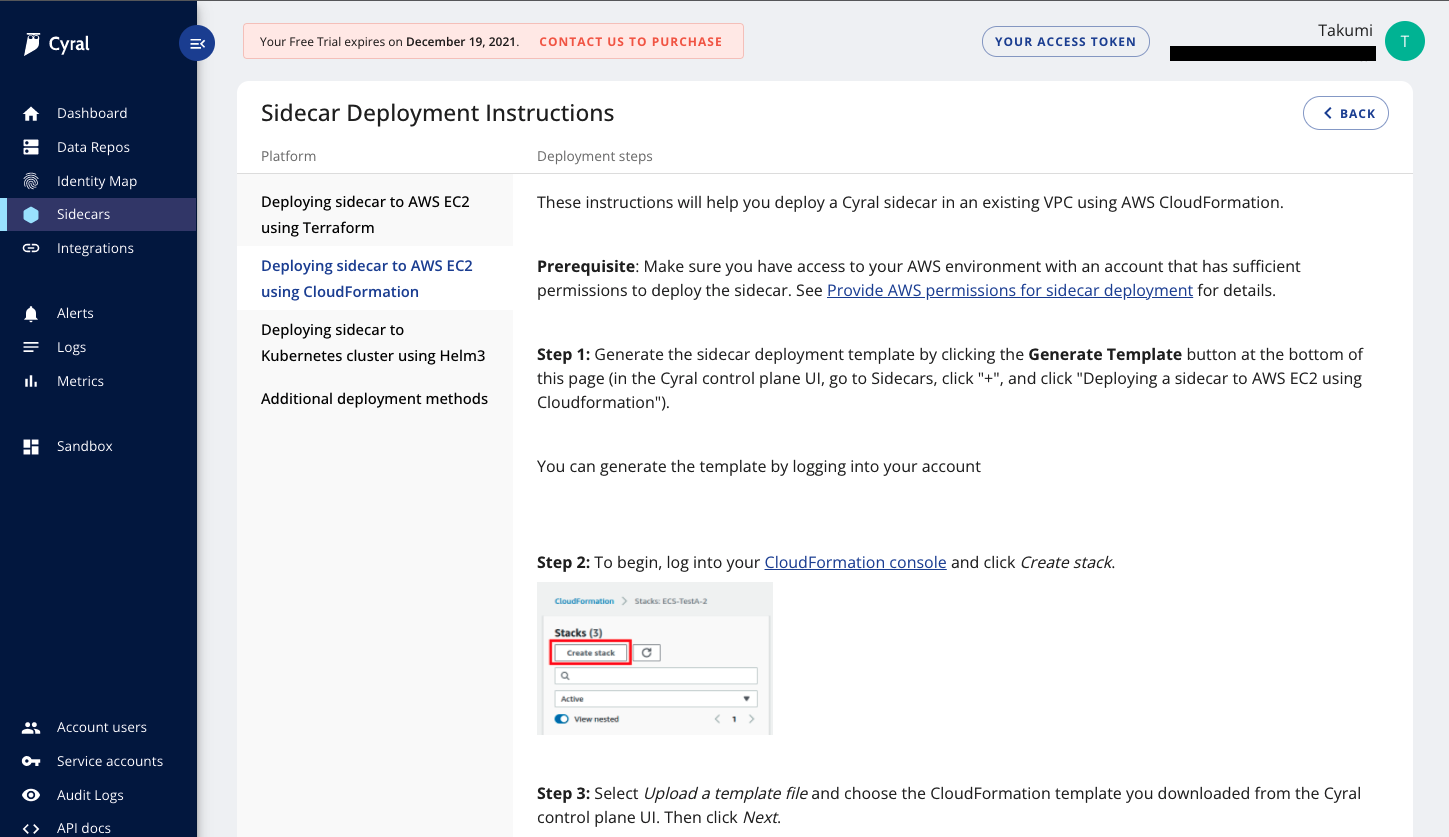This screenshot has height=837, width=1449.
Task: Click the YOUR ACCESS TOKEN button
Action: [1065, 41]
